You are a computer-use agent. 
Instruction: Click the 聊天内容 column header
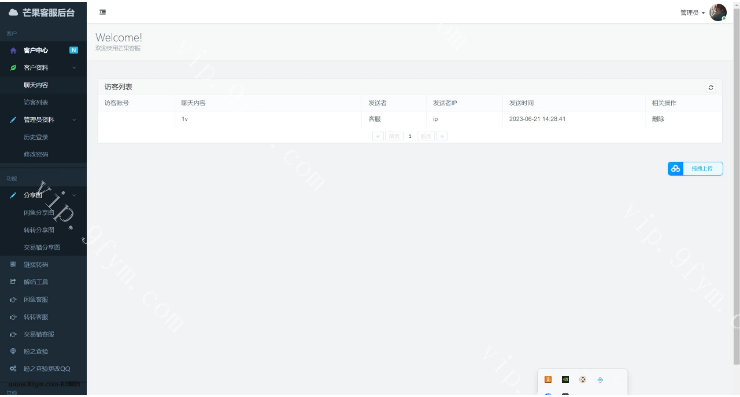193,103
